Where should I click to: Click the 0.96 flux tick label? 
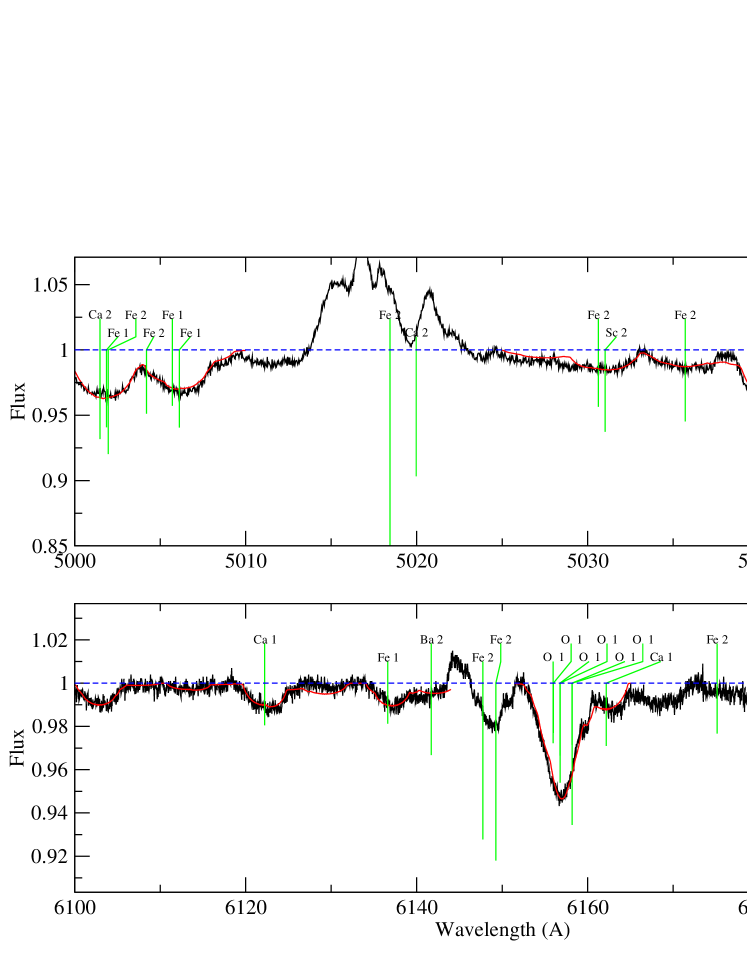coord(51,770)
